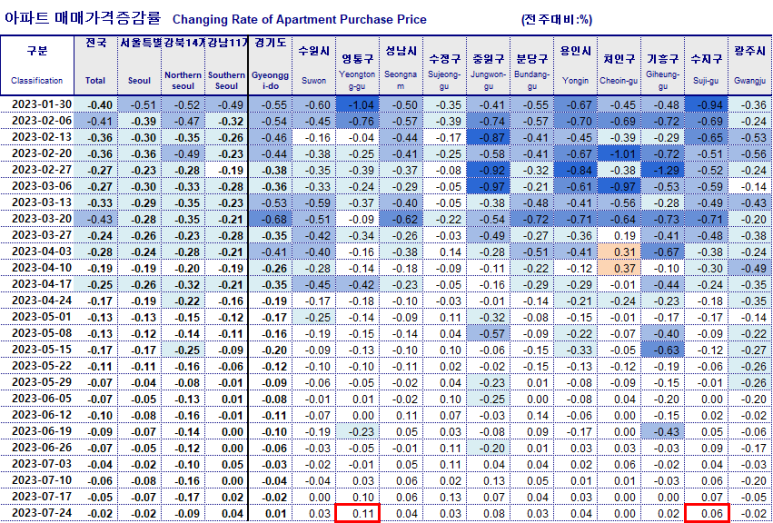
Task: Select the '영통구 Yeongtong-gu' column header
Action: (x=357, y=65)
